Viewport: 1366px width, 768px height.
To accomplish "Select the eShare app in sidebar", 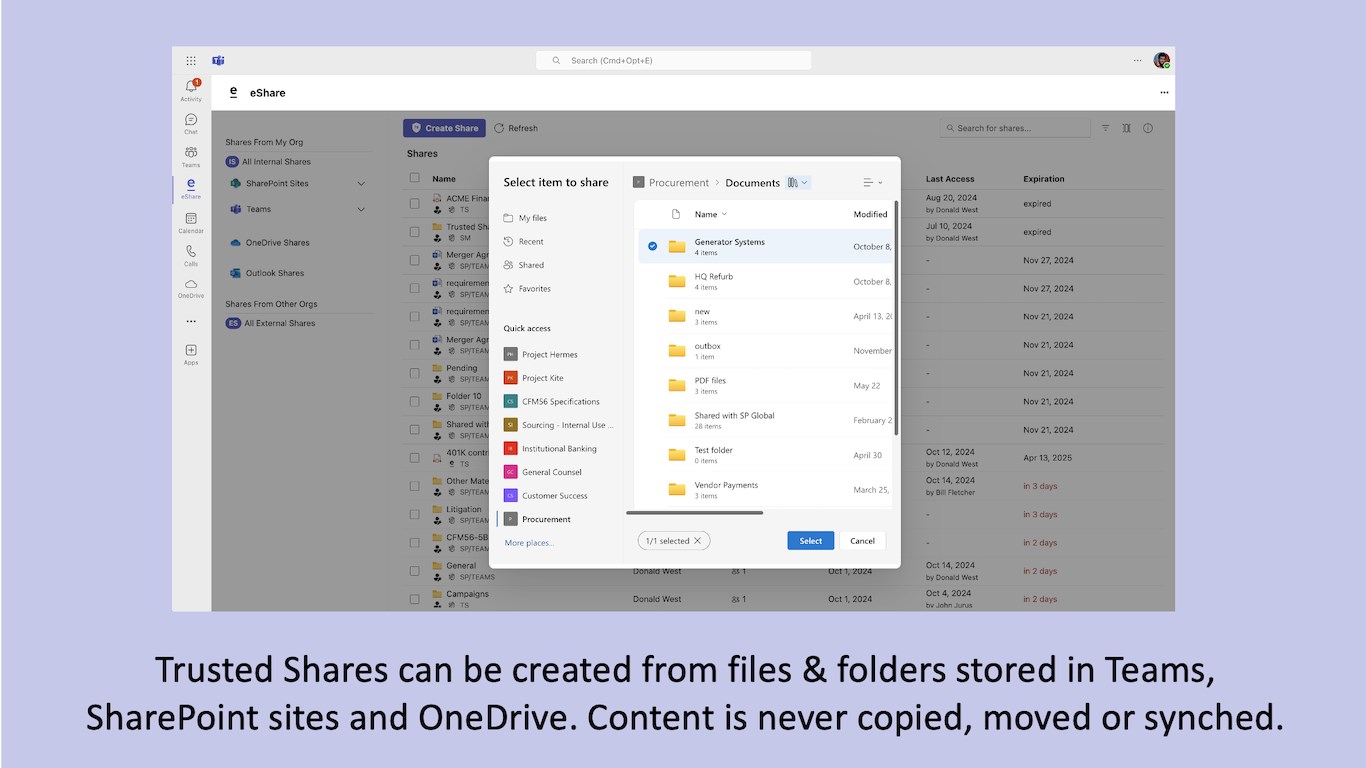I will [x=191, y=189].
